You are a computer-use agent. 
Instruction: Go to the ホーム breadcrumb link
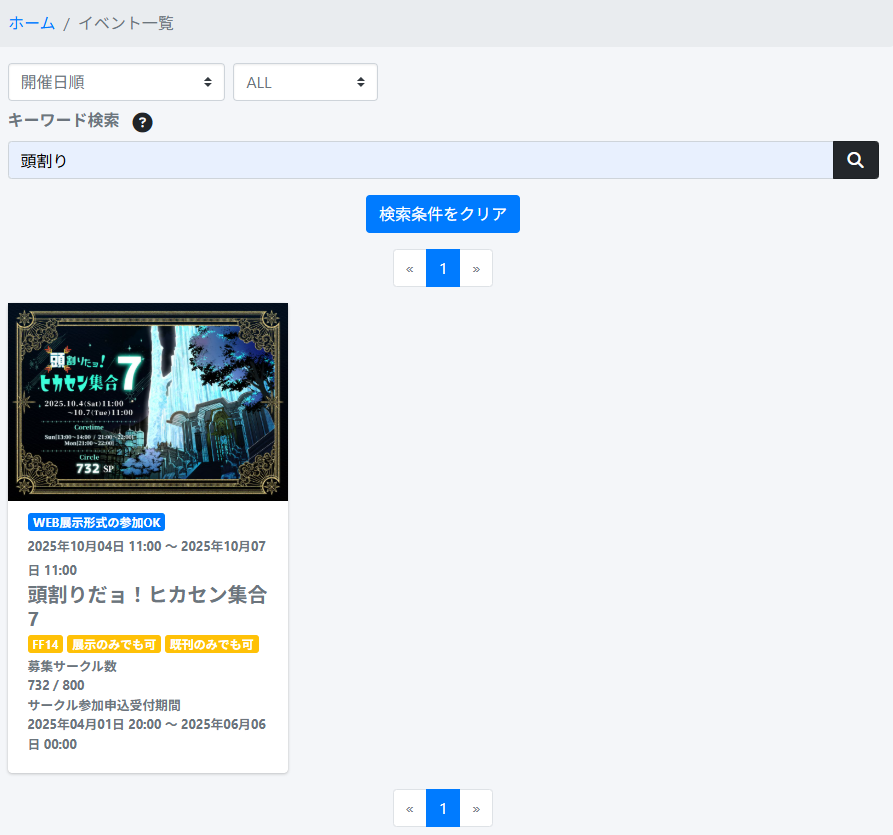32,23
